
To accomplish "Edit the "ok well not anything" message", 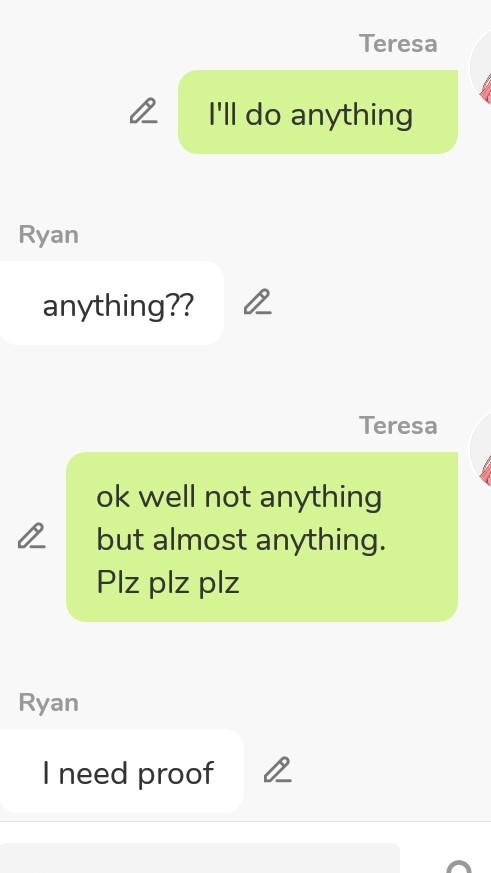I will 32,536.
